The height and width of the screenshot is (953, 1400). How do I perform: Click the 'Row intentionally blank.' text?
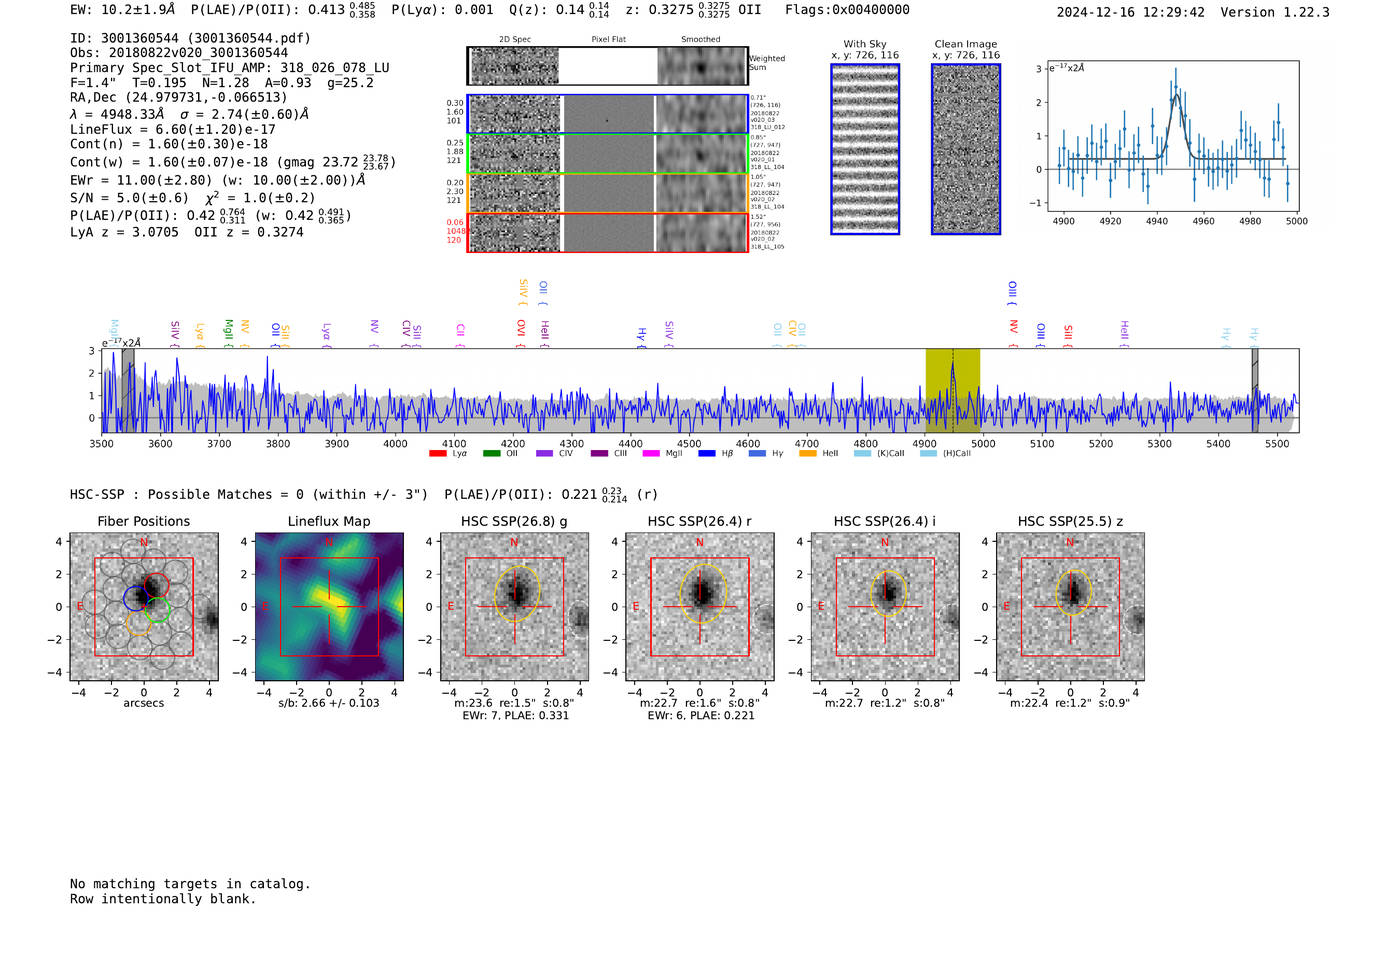[163, 899]
